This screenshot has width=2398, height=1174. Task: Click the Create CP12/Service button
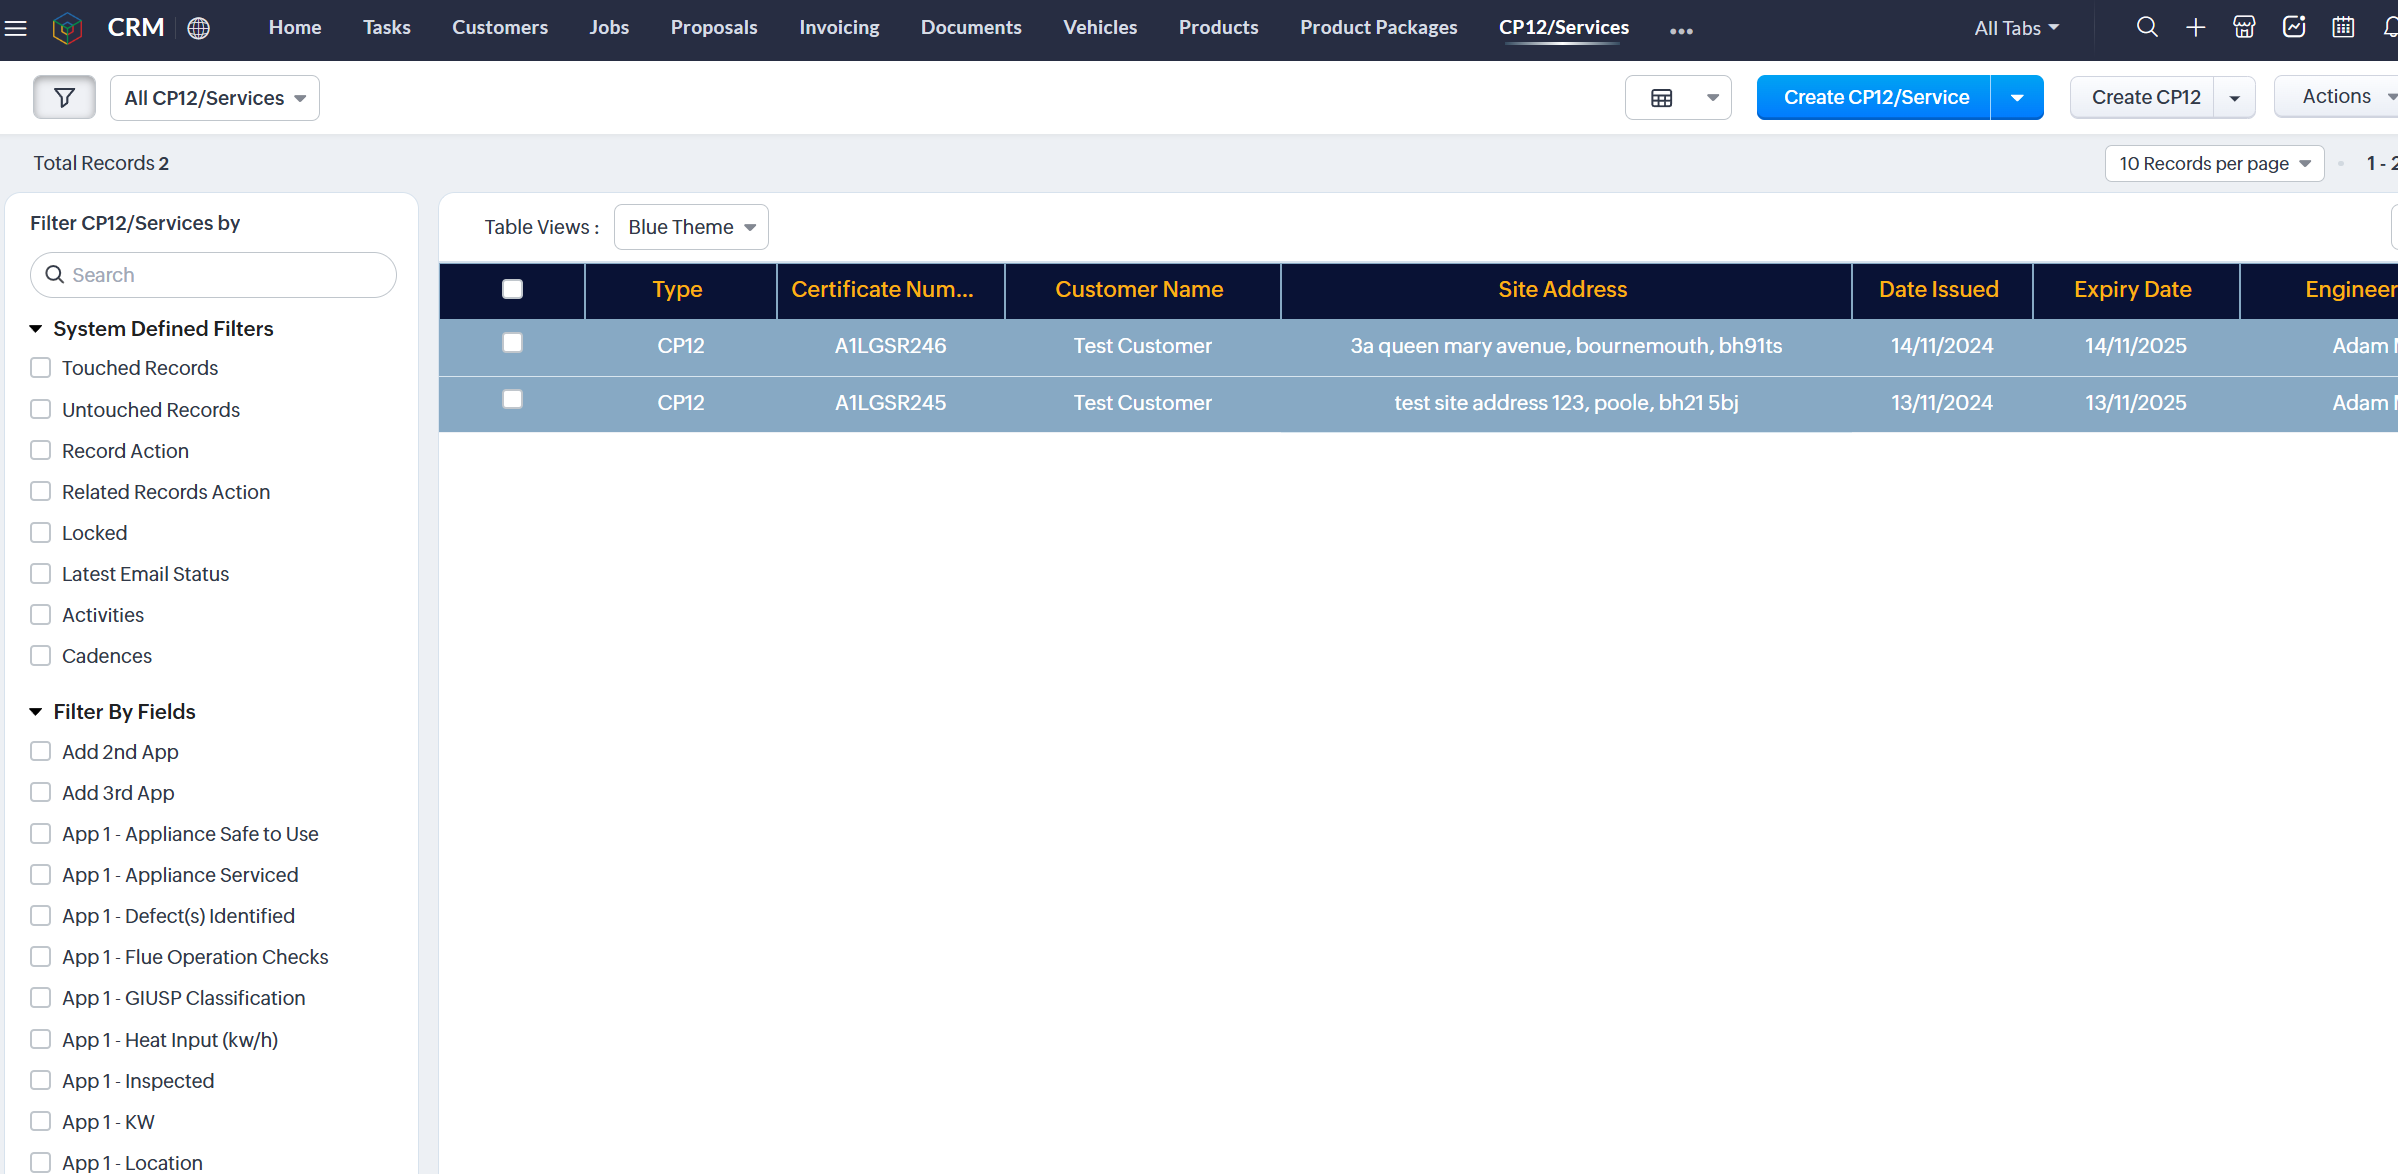pyautogui.click(x=1875, y=98)
